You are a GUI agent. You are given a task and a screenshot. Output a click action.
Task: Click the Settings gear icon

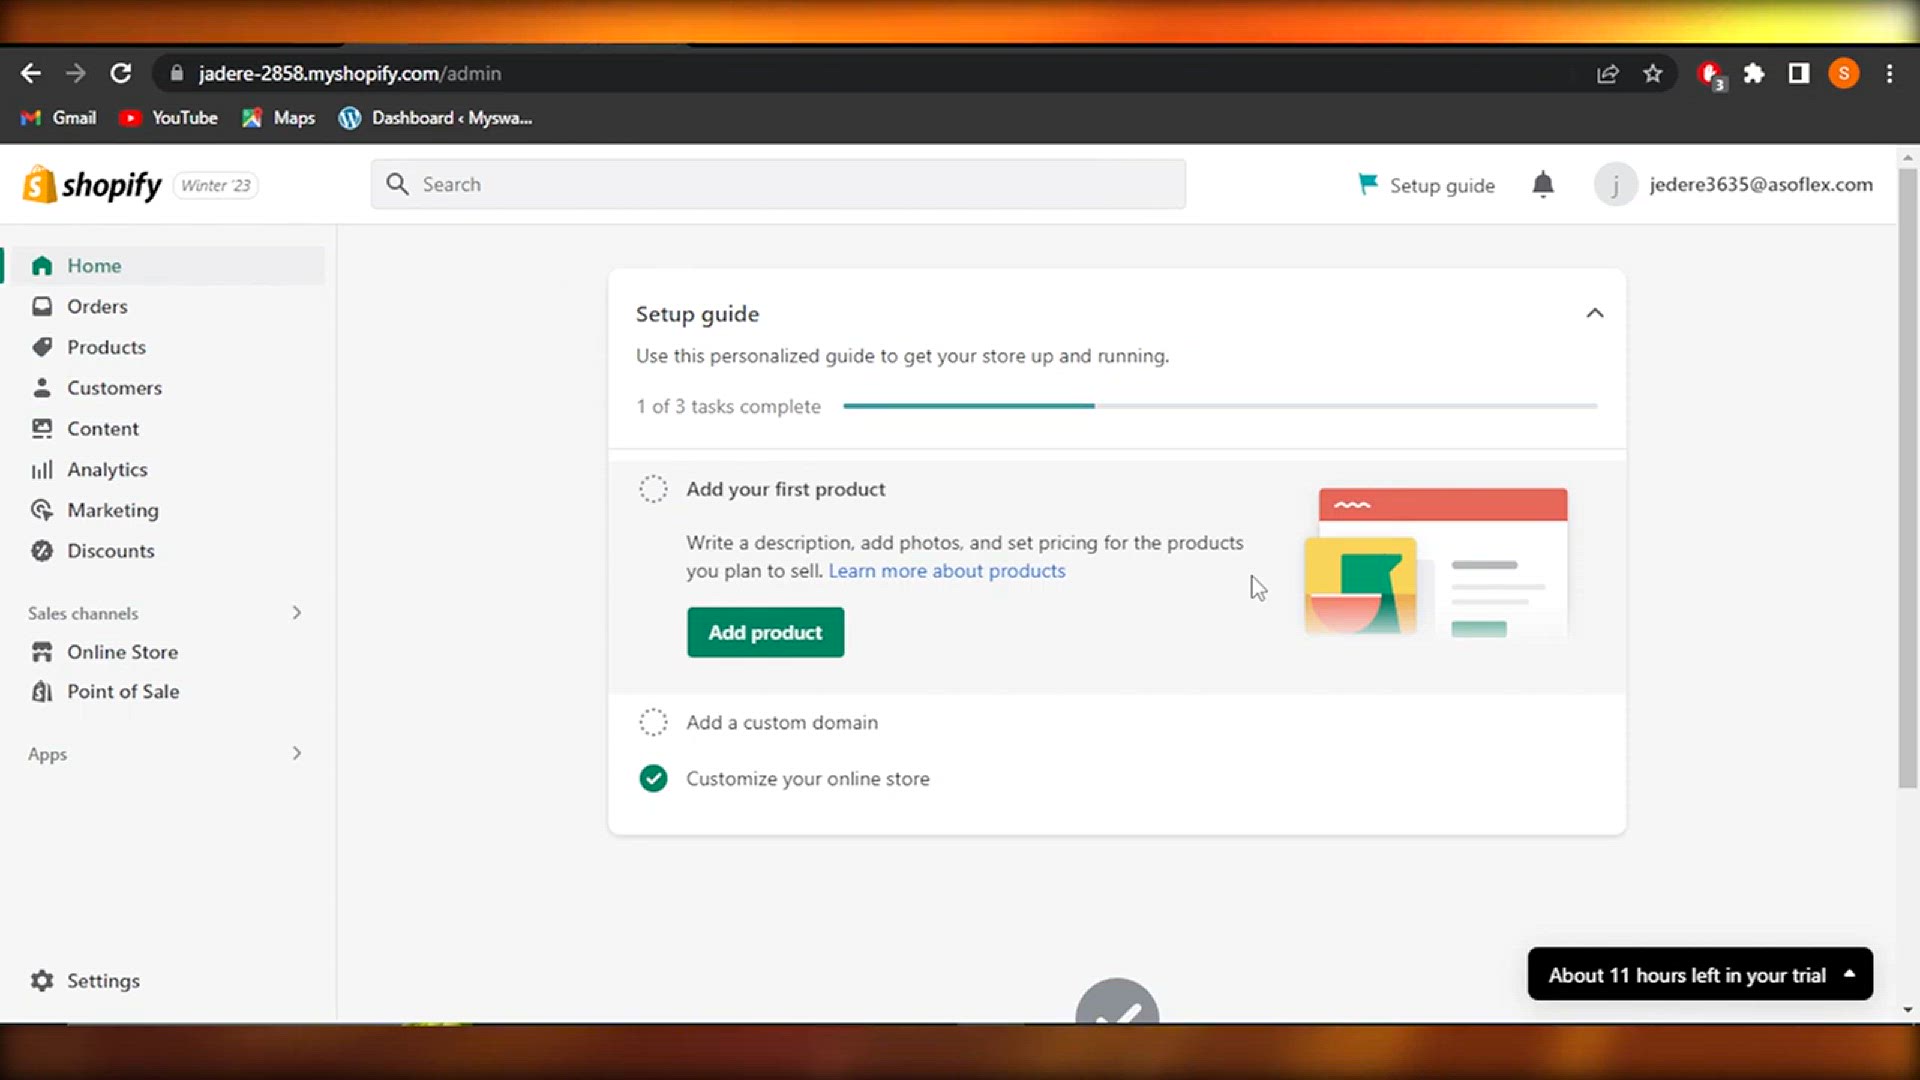pyautogui.click(x=41, y=981)
